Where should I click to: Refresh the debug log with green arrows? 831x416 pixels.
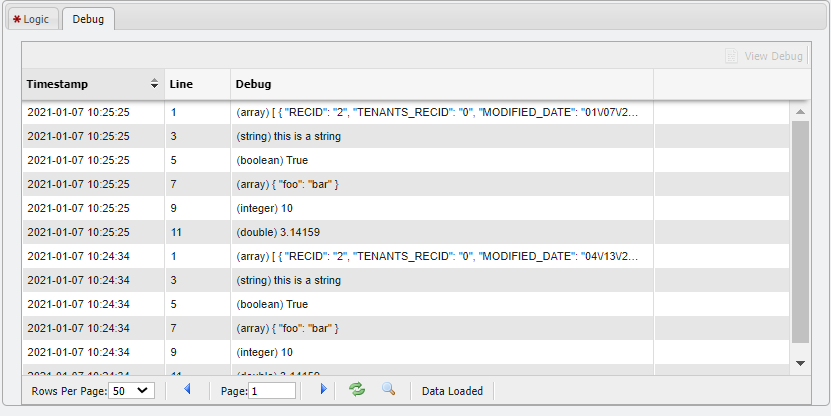tap(357, 389)
